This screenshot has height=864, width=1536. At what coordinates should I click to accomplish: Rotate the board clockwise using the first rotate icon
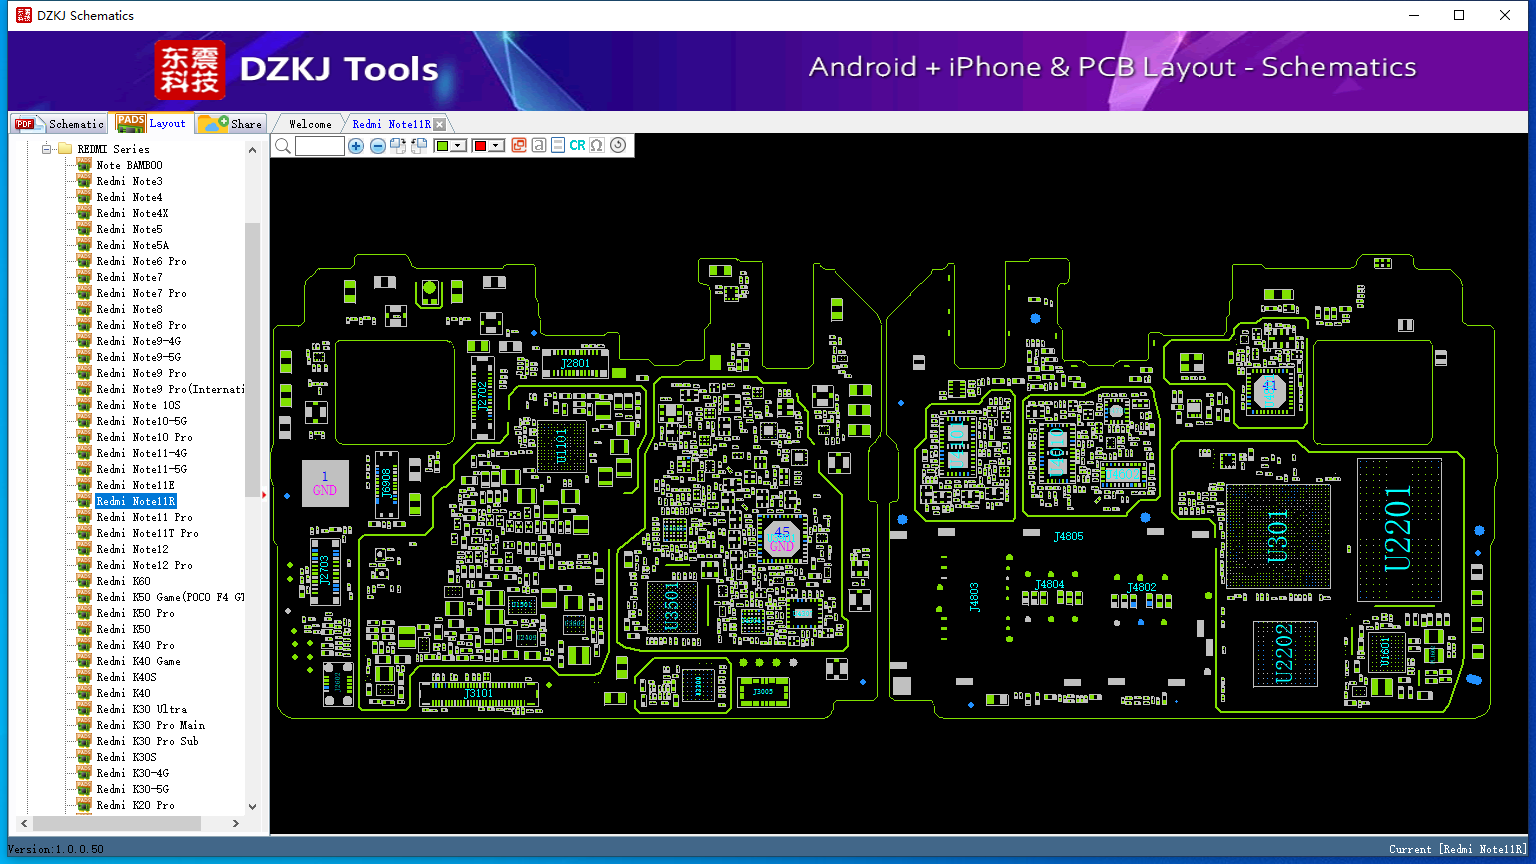(x=398, y=146)
